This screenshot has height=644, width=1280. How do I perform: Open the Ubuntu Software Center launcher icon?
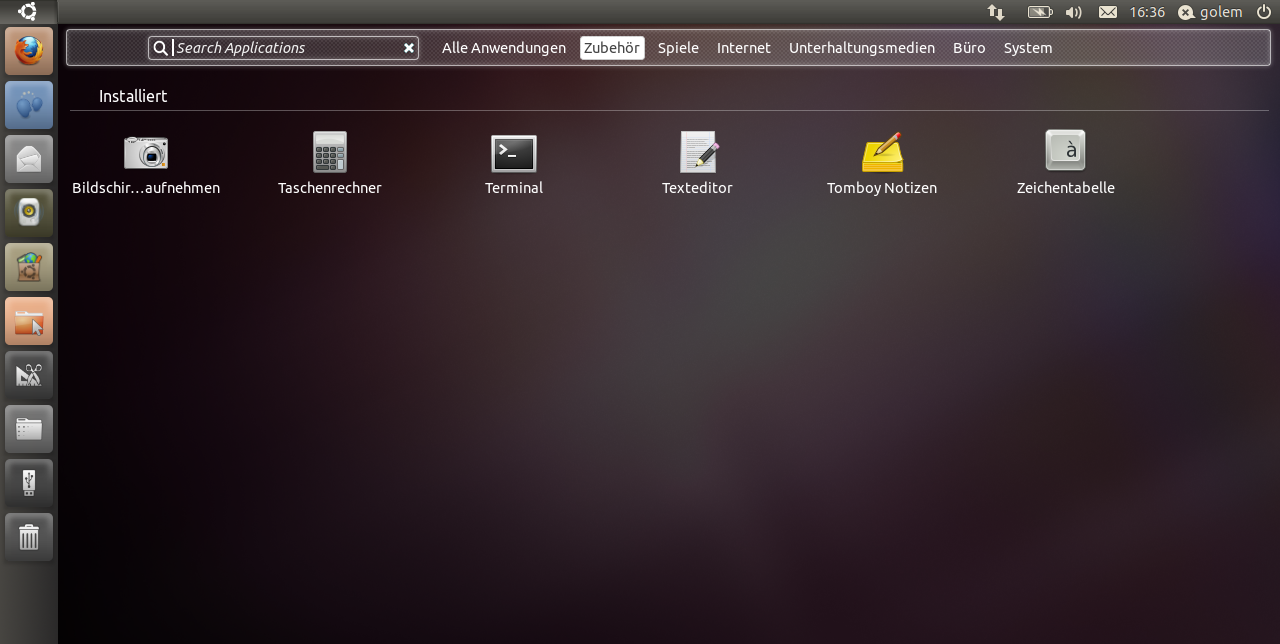[29, 267]
